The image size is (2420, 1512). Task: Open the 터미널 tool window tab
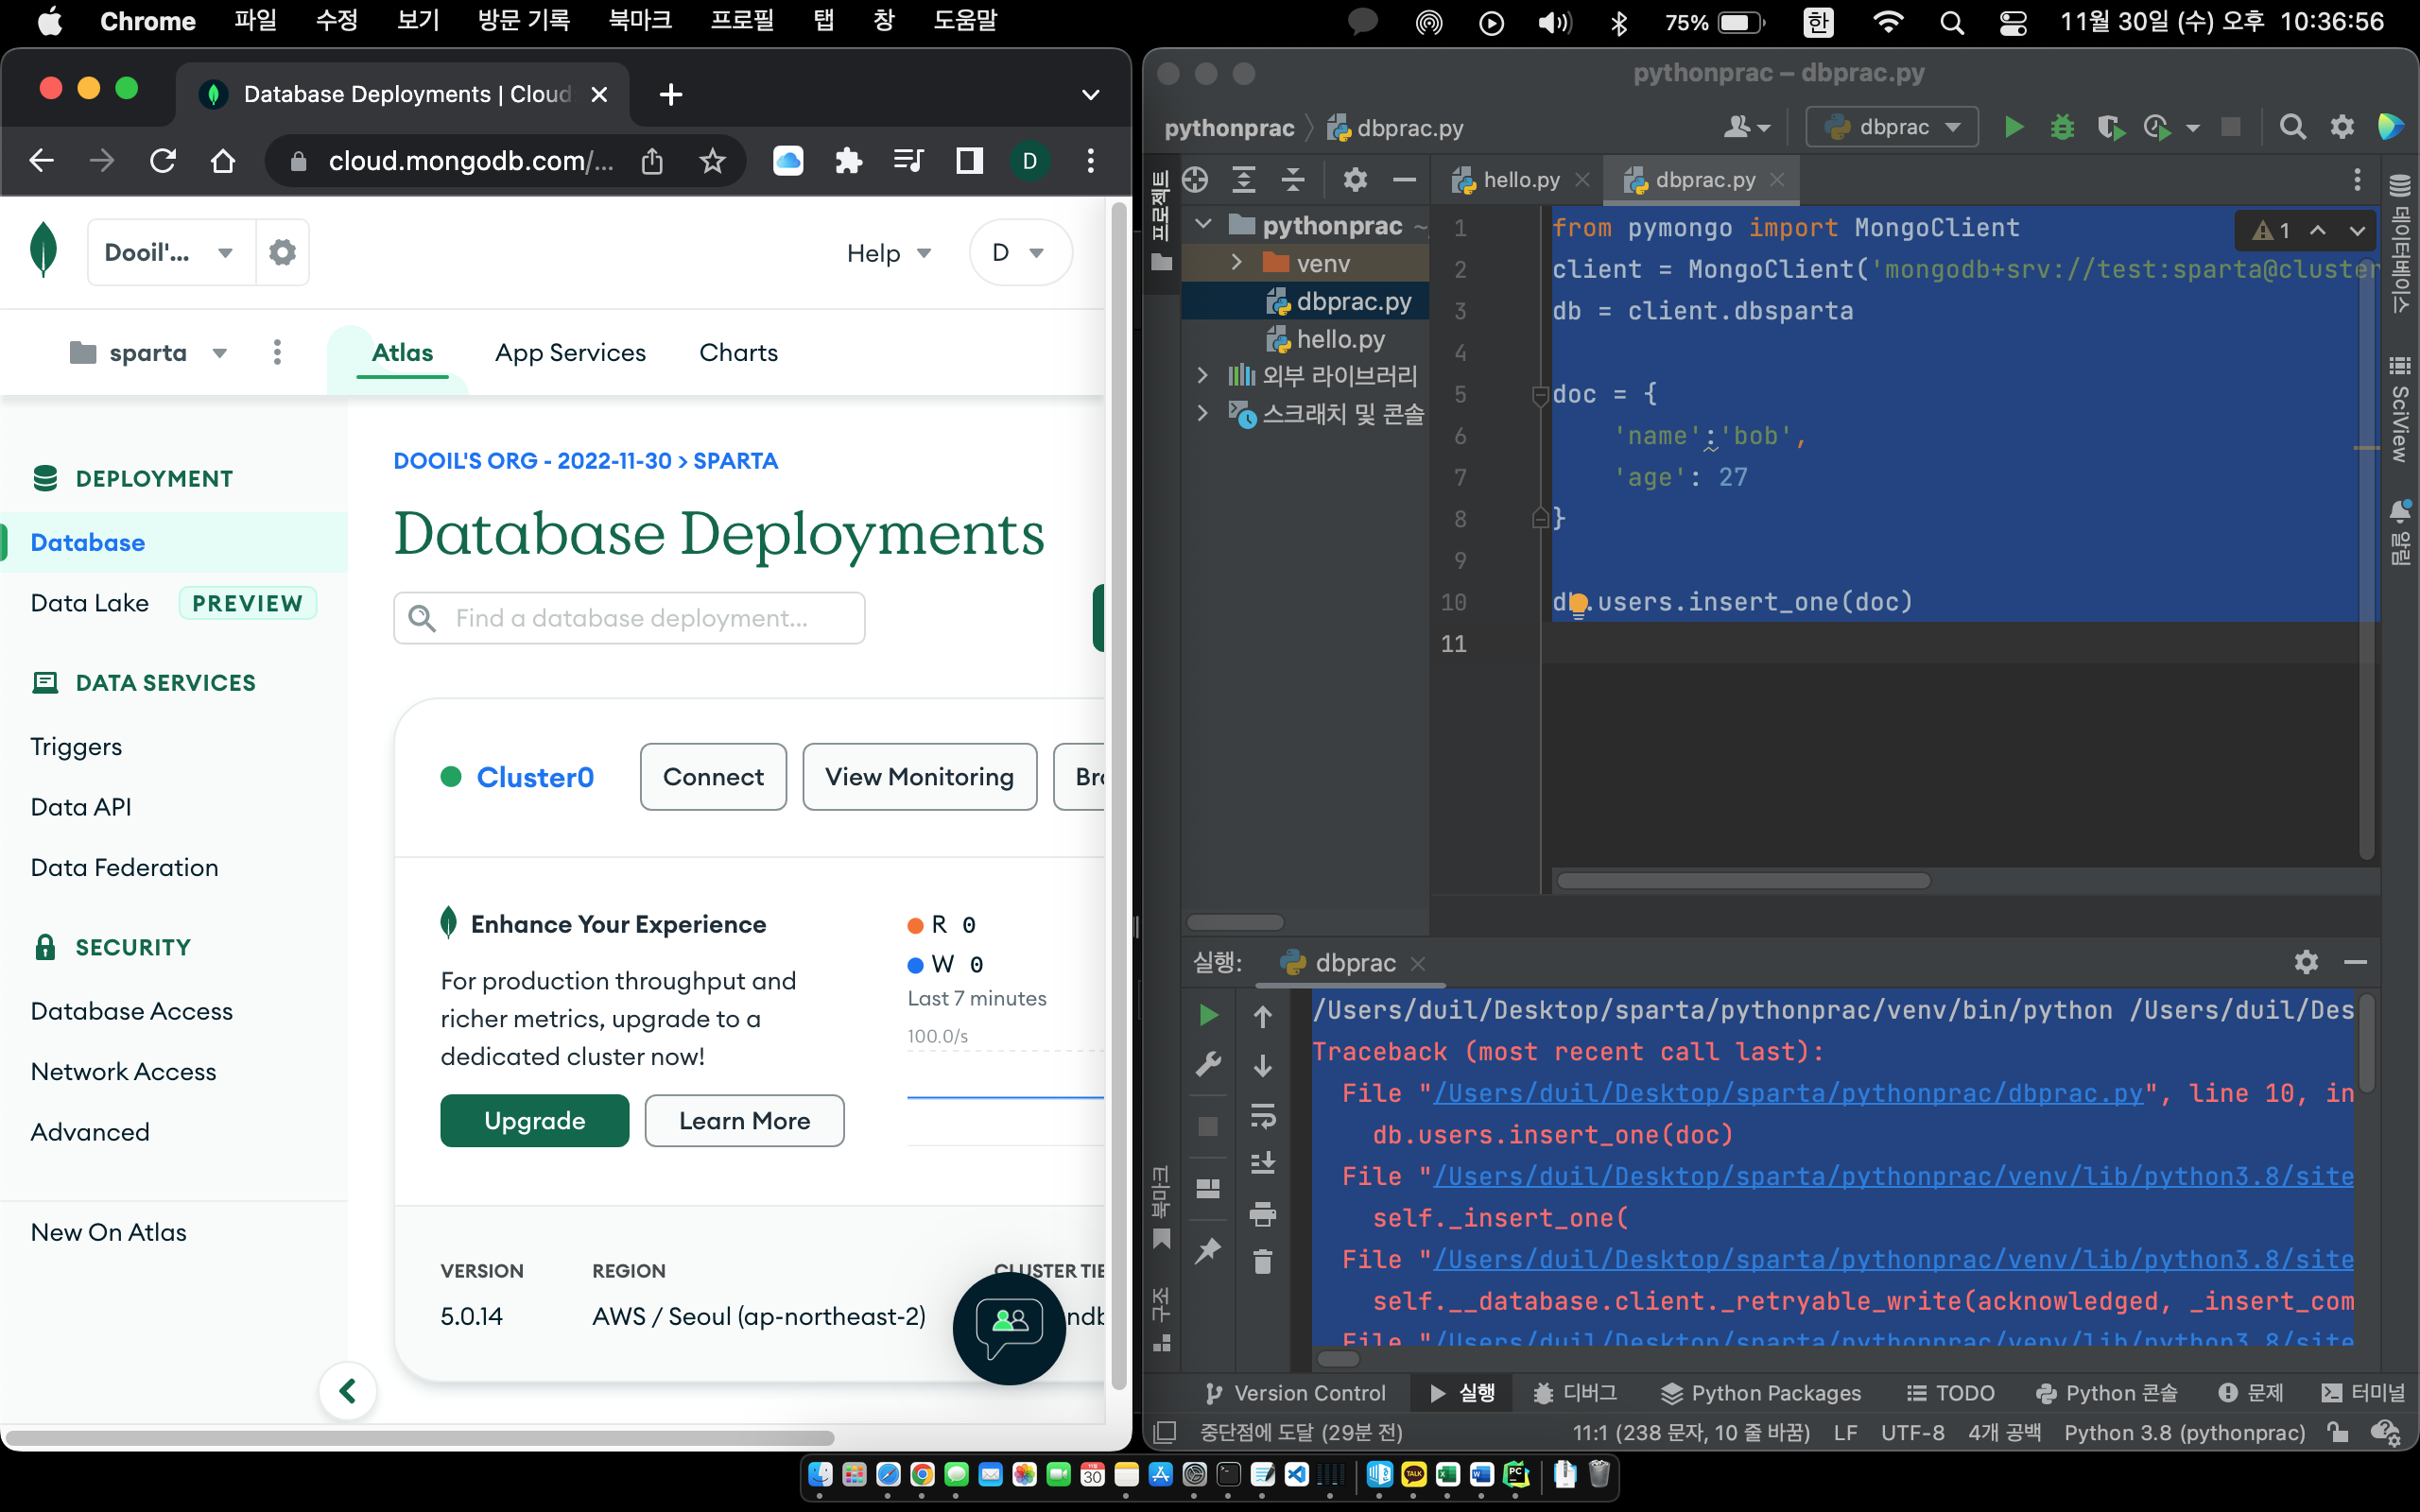pyautogui.click(x=2361, y=1392)
